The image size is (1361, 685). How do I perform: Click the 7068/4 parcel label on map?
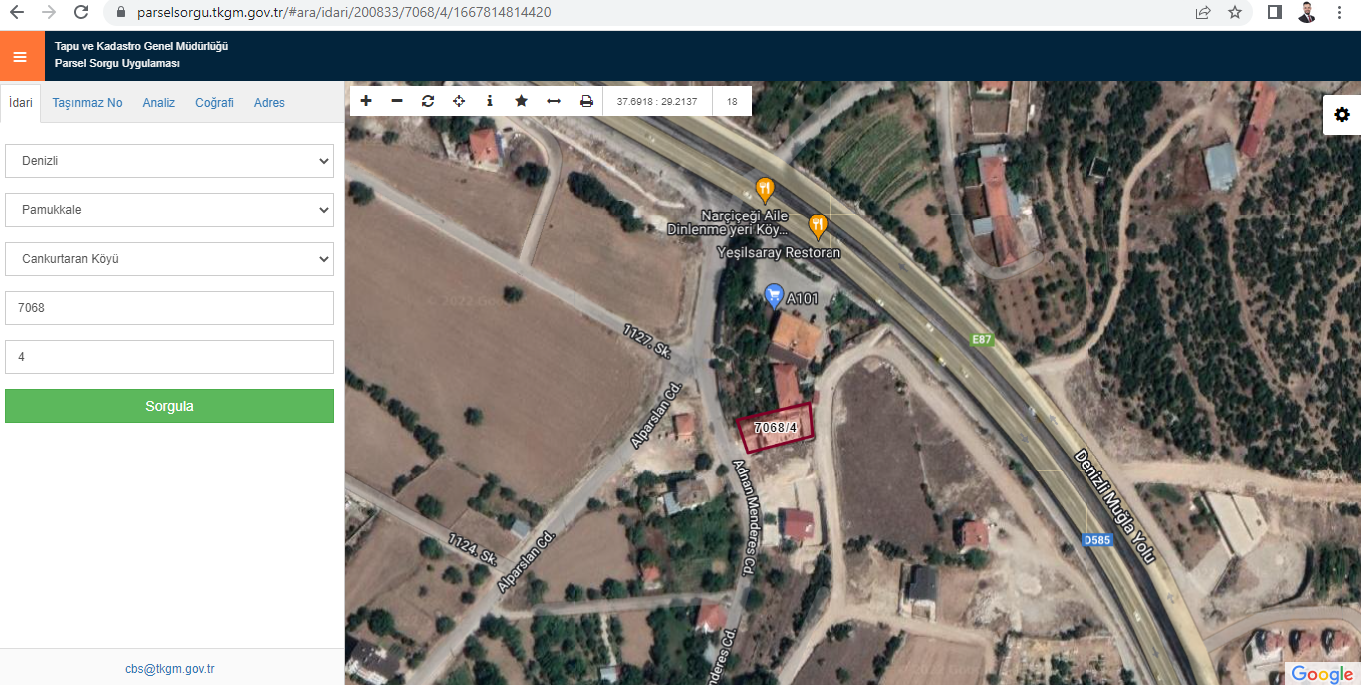click(776, 428)
